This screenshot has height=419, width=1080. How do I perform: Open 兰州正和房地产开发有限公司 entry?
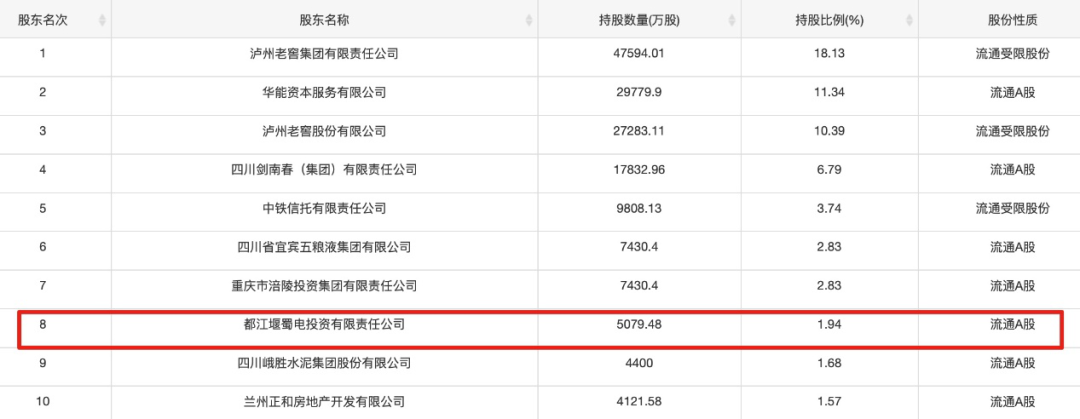324,401
